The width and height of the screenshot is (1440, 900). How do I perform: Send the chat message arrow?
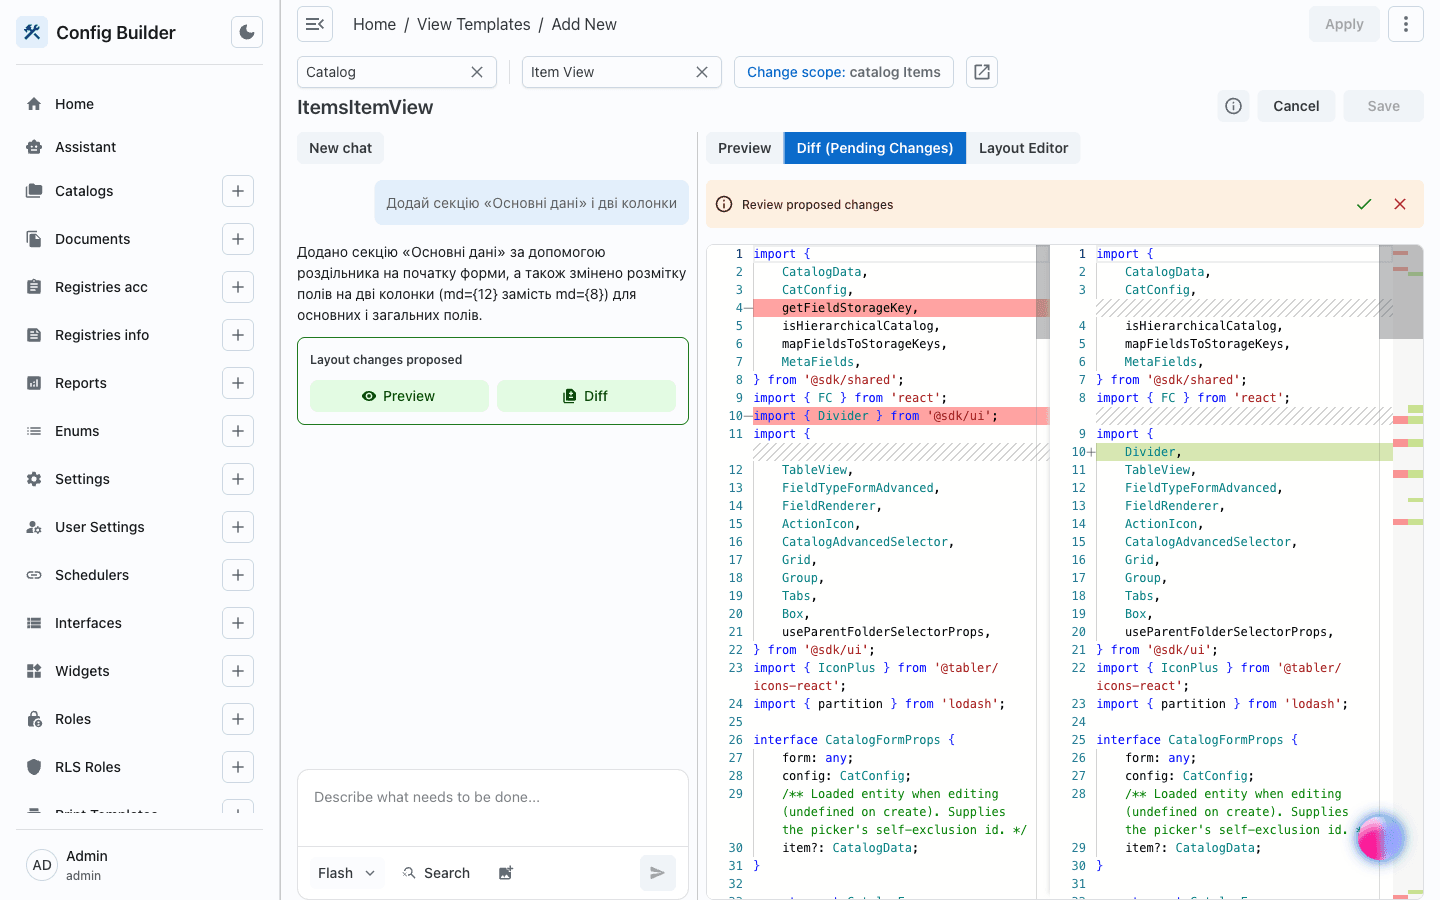click(x=658, y=873)
